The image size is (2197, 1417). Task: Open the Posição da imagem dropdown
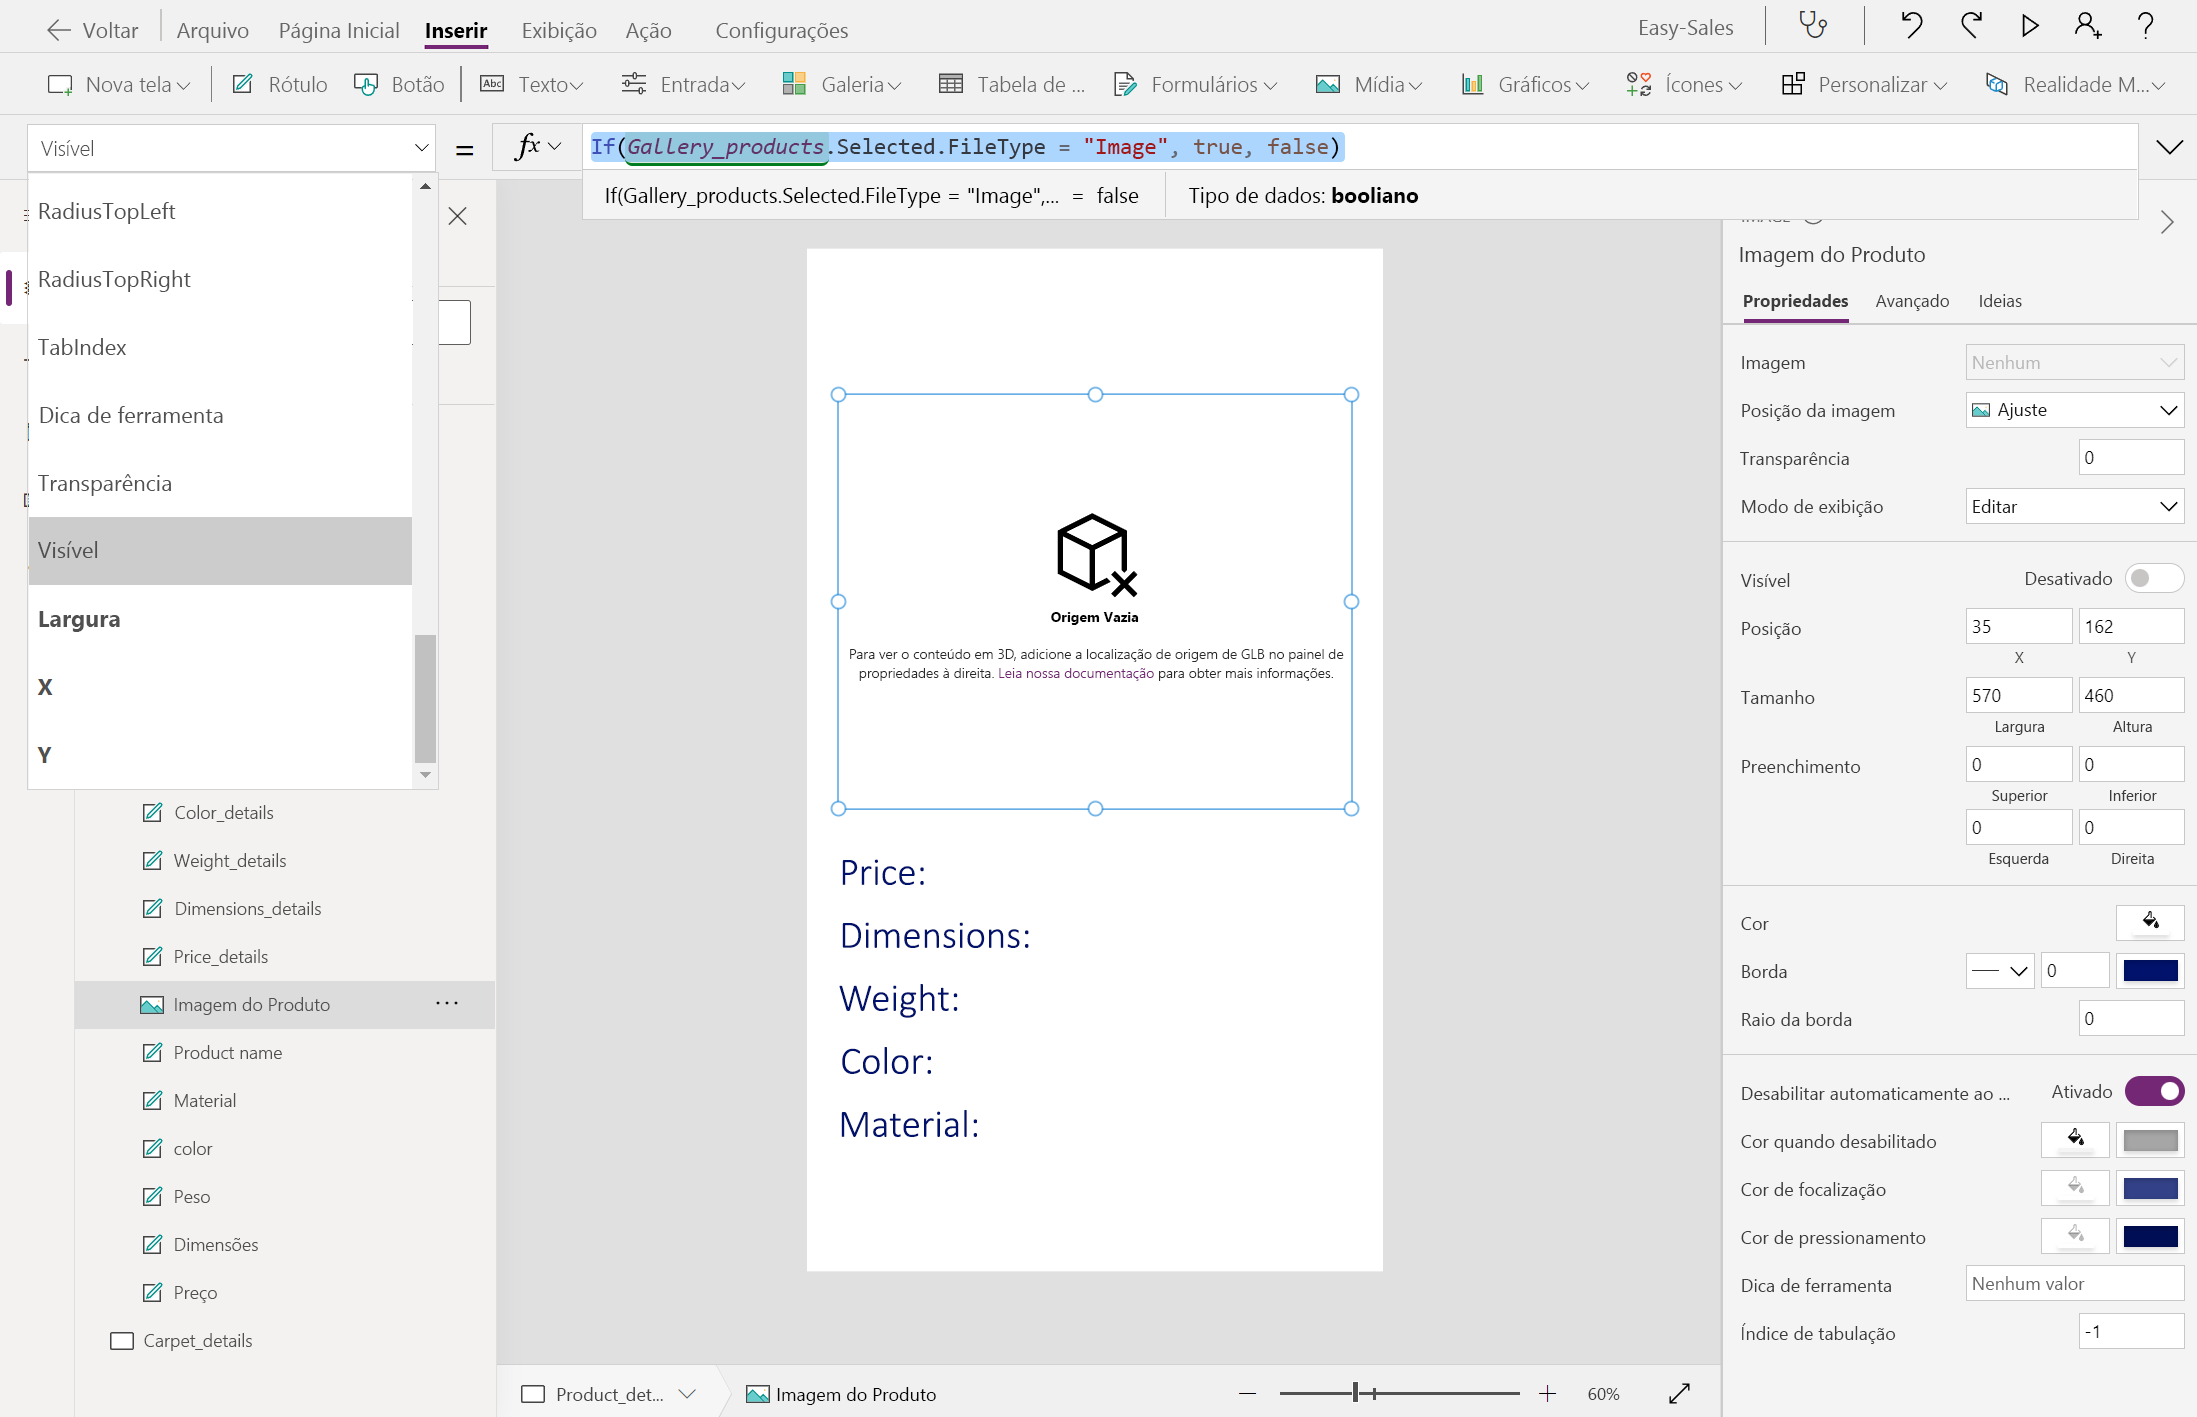(x=2074, y=410)
